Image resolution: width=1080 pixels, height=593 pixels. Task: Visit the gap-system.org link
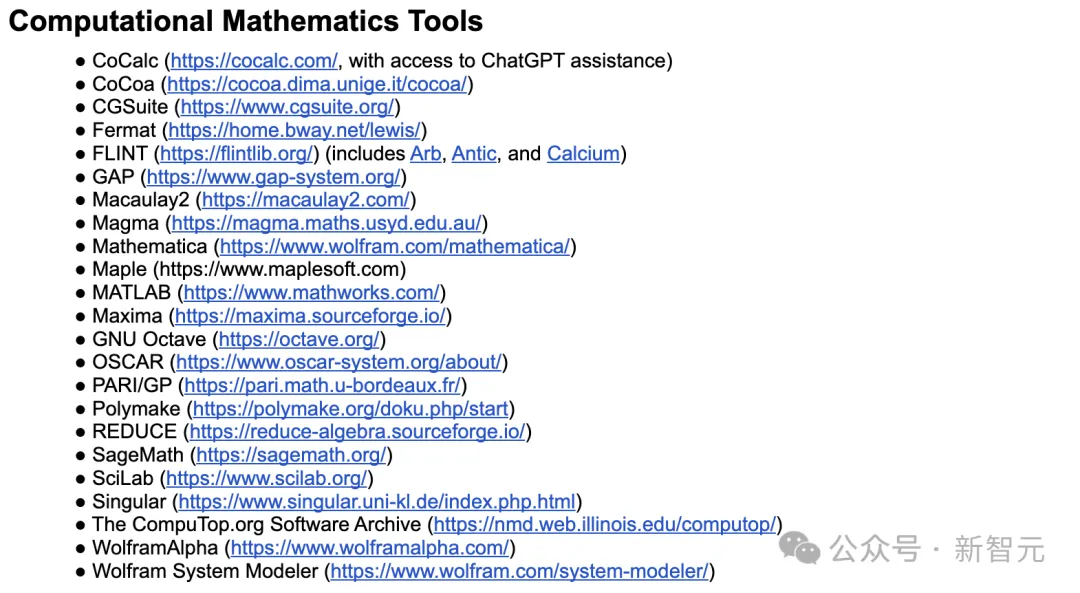click(273, 177)
